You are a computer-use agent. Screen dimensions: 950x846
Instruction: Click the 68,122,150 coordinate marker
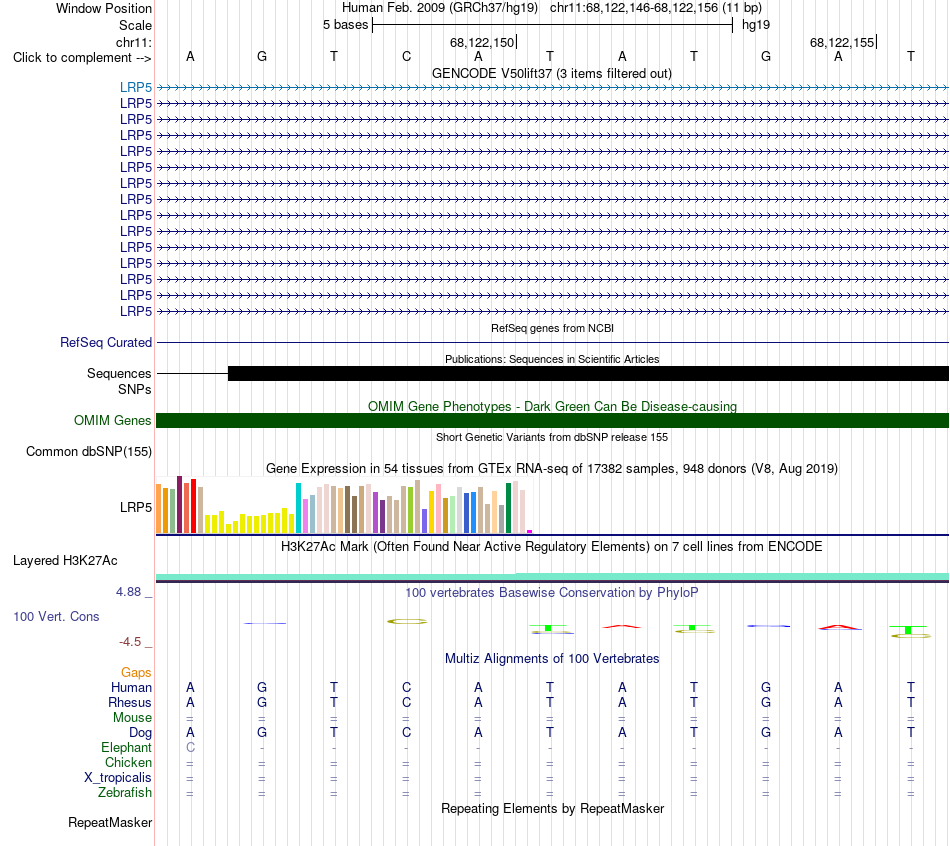[482, 42]
